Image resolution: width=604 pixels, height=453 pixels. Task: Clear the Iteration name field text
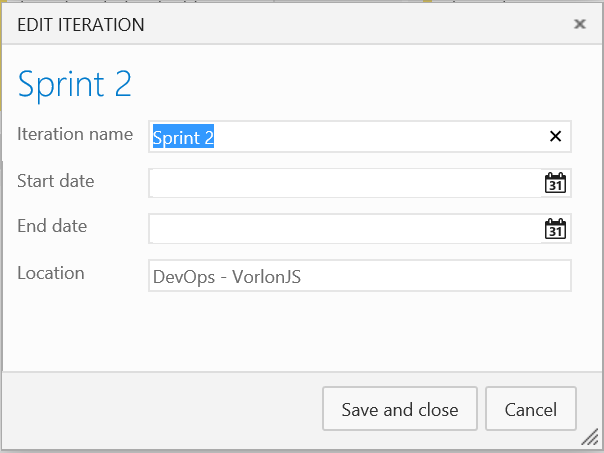[555, 137]
